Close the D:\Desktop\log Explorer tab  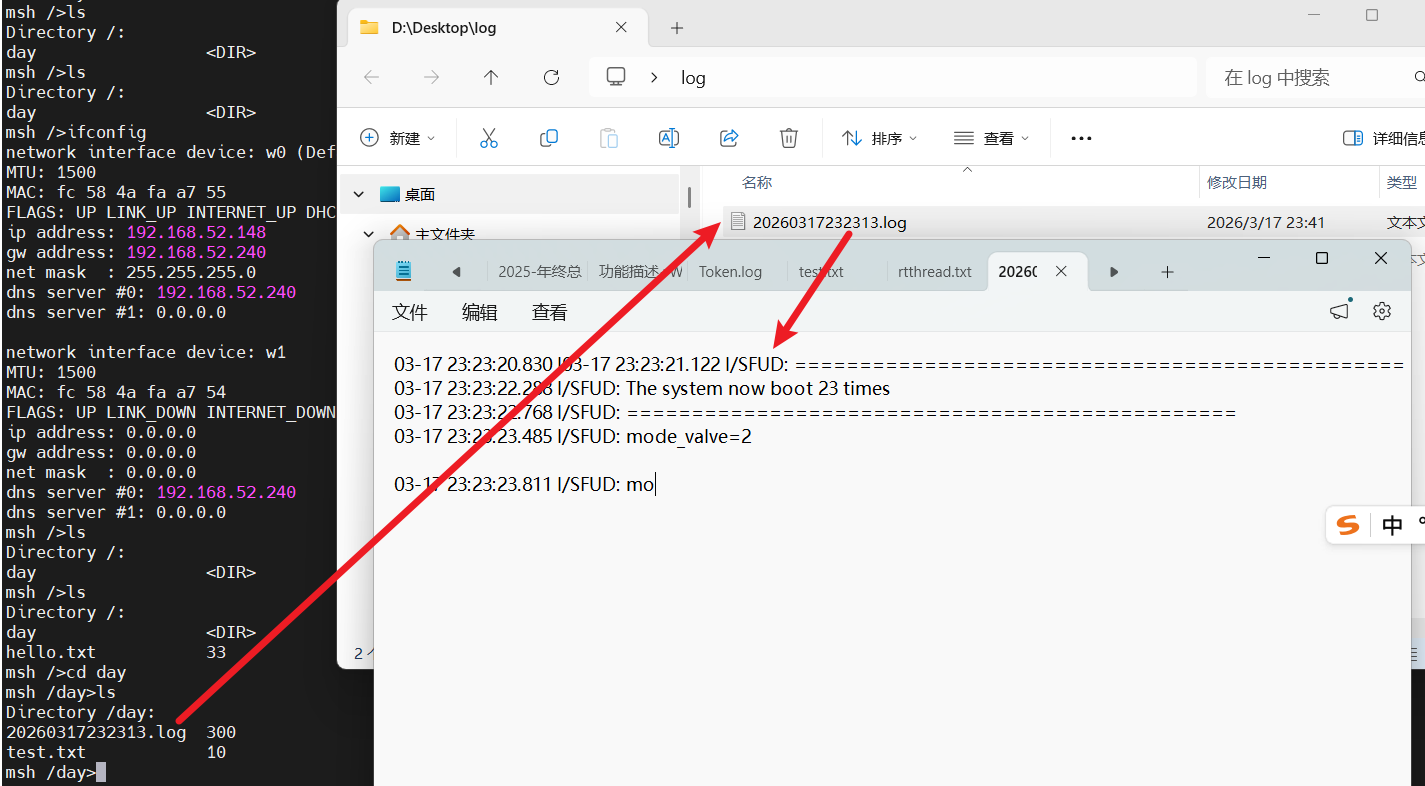pyautogui.click(x=621, y=27)
